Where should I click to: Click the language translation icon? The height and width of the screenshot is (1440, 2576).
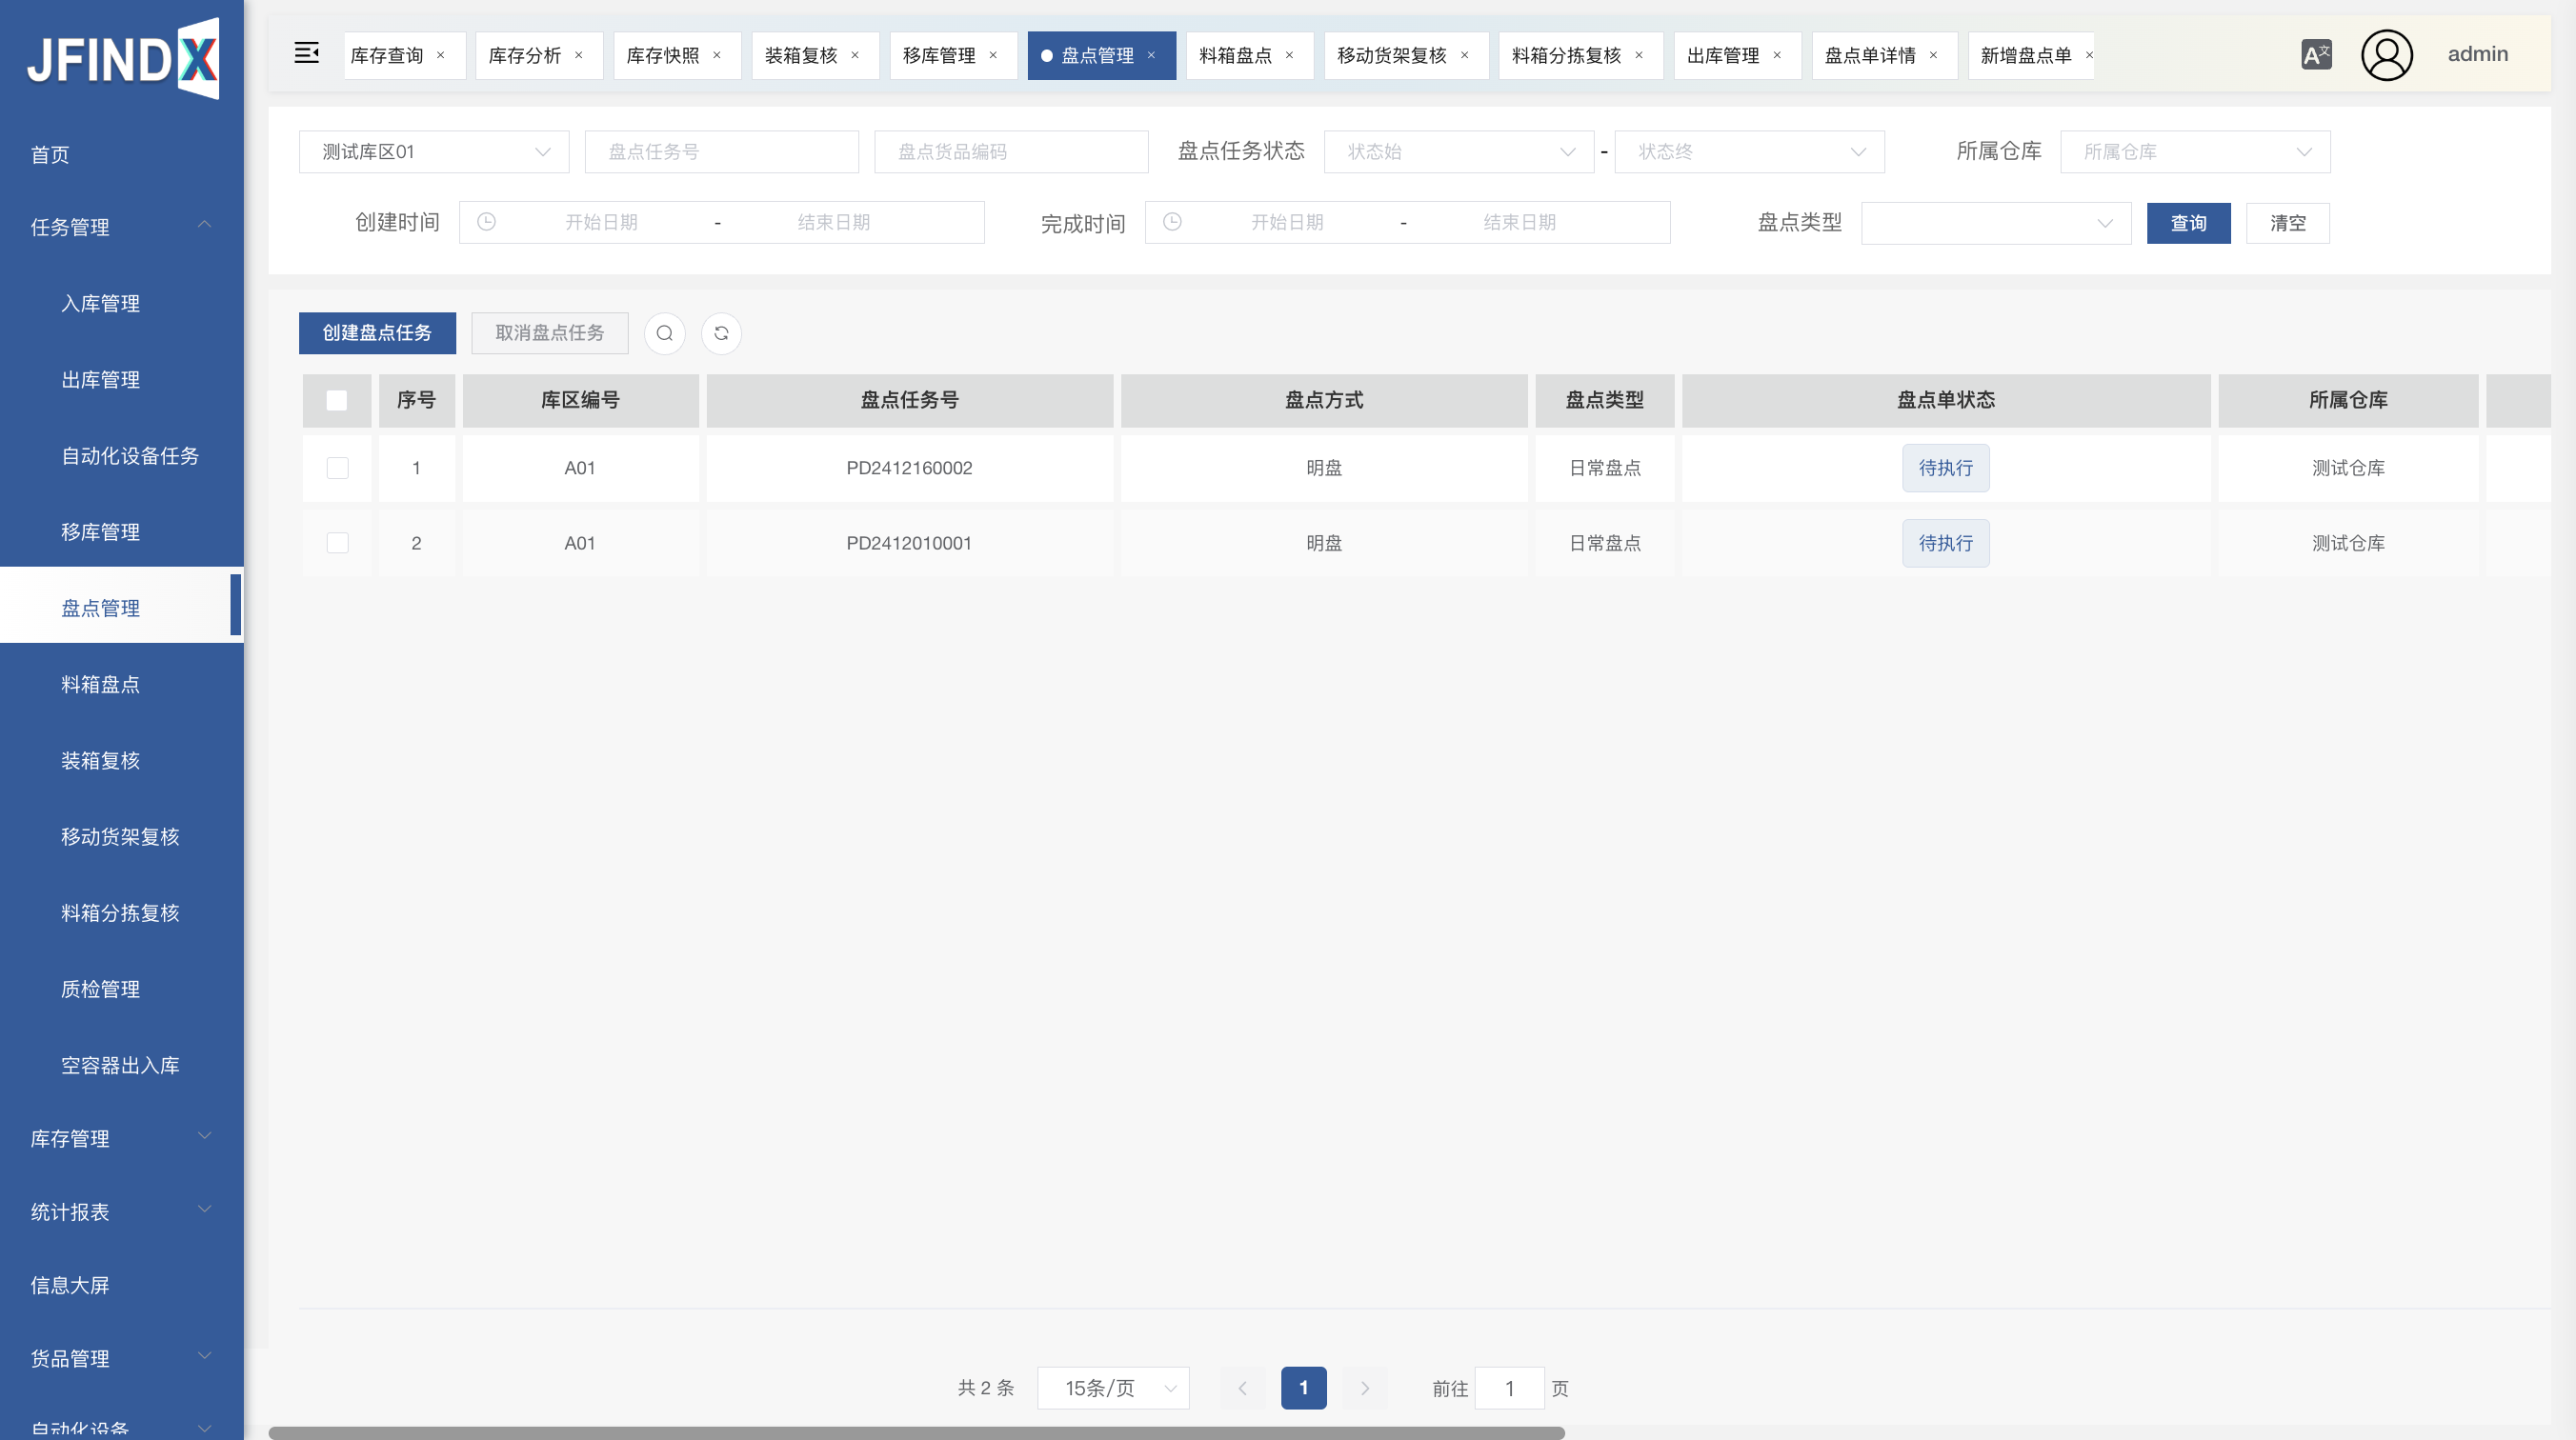click(2315, 54)
